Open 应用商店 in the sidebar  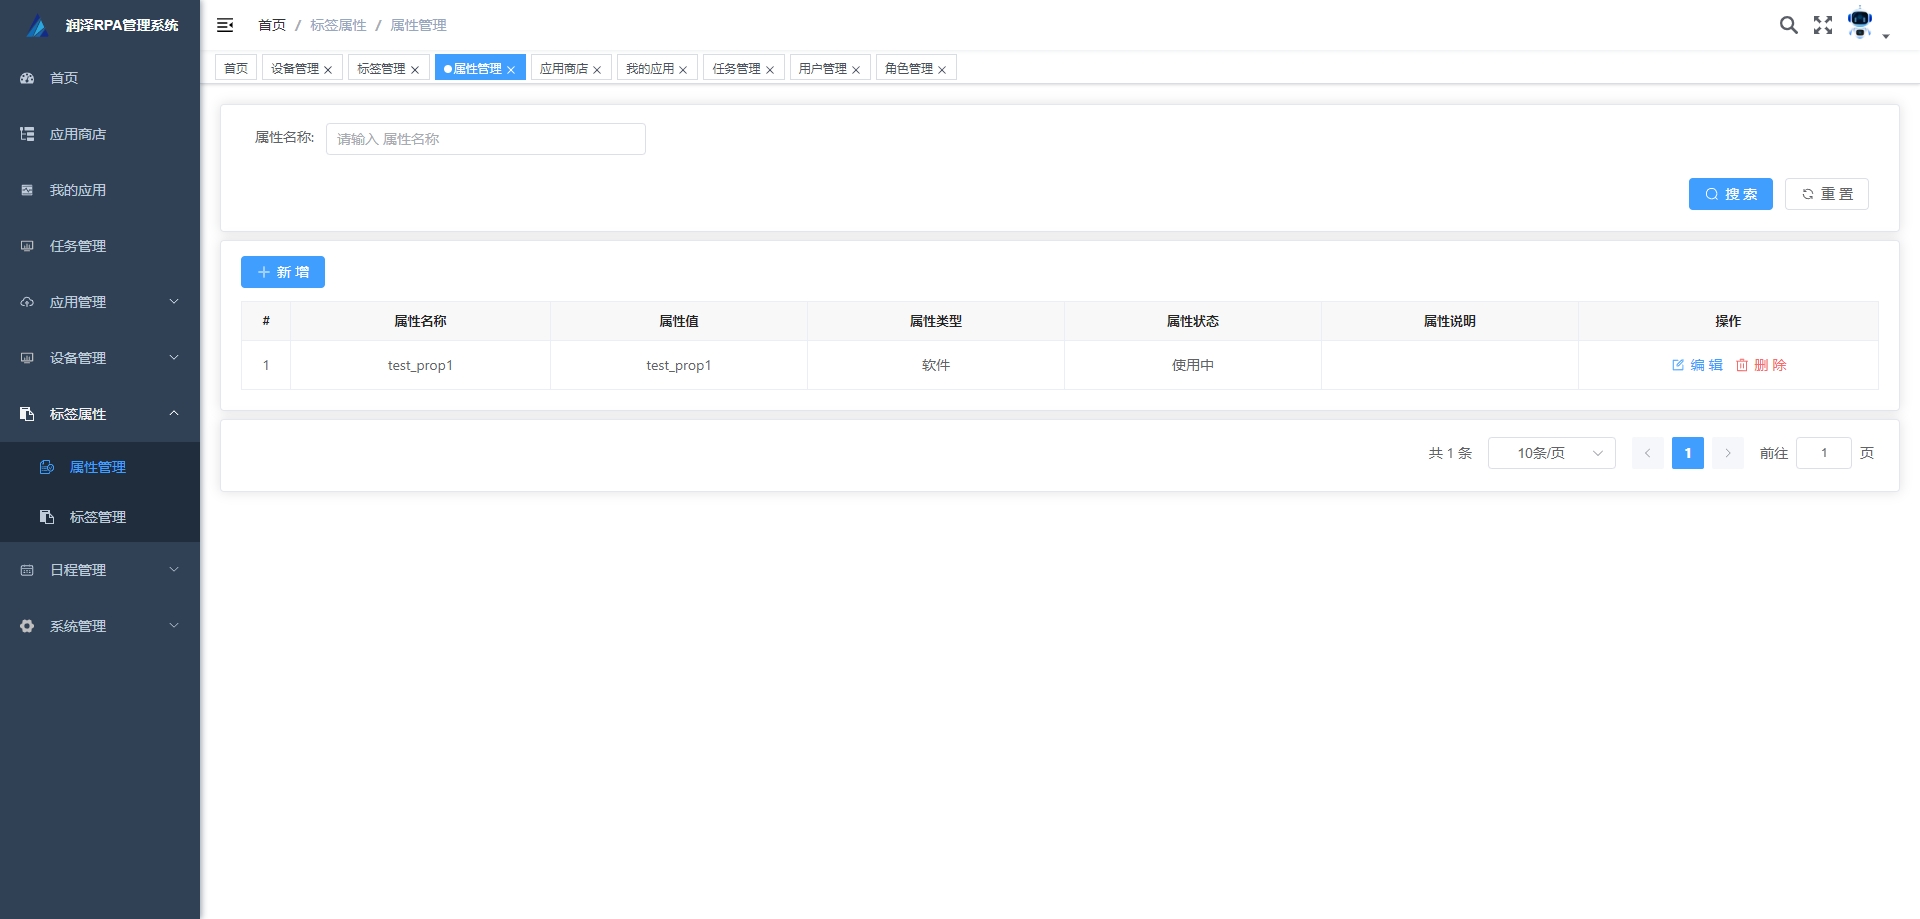pos(100,134)
